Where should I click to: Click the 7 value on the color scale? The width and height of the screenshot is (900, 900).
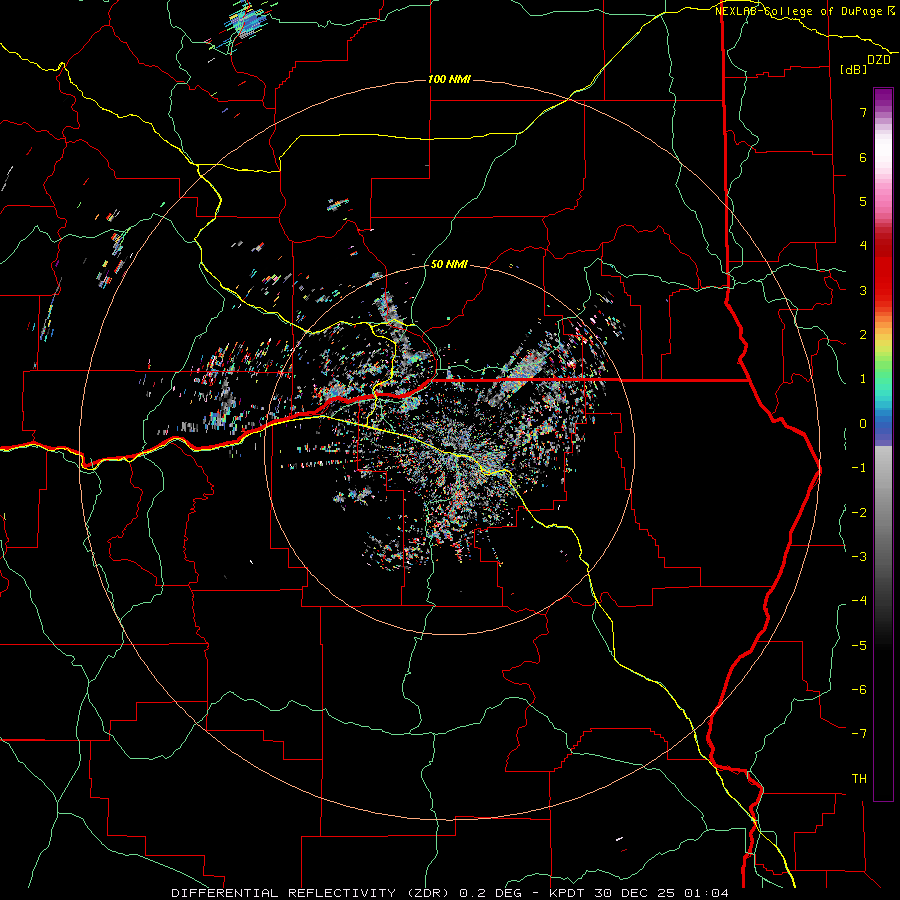tap(863, 112)
